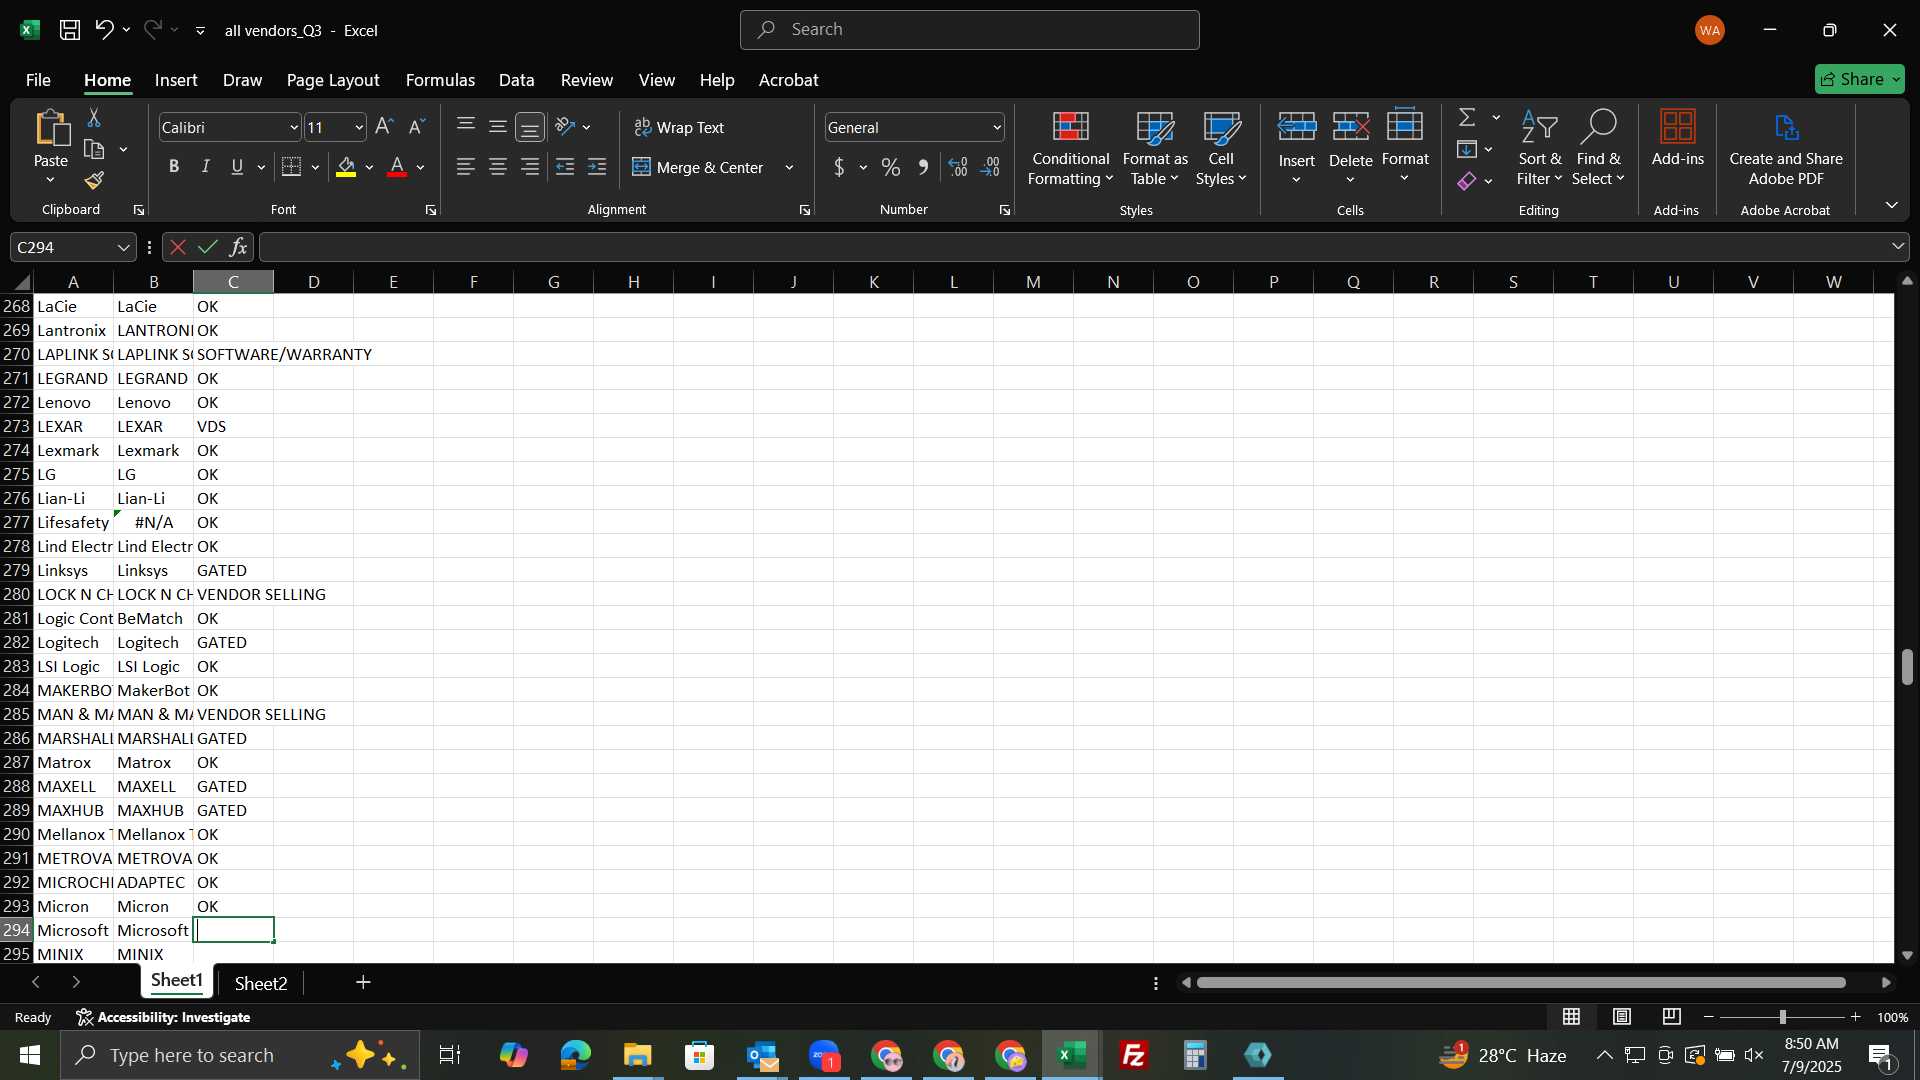Open the Formulas ribbon tab
The height and width of the screenshot is (1080, 1920).
pyautogui.click(x=440, y=80)
